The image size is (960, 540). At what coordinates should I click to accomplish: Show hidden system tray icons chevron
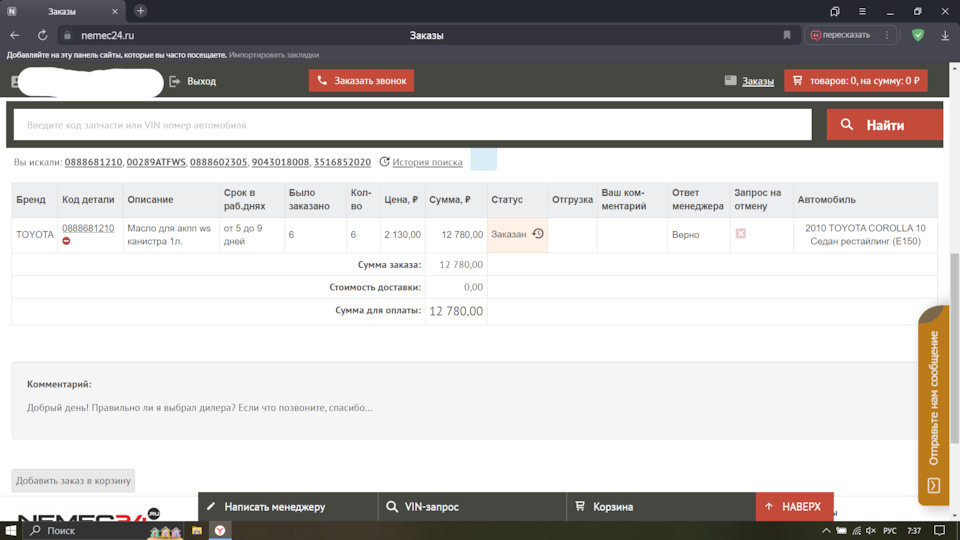point(826,531)
